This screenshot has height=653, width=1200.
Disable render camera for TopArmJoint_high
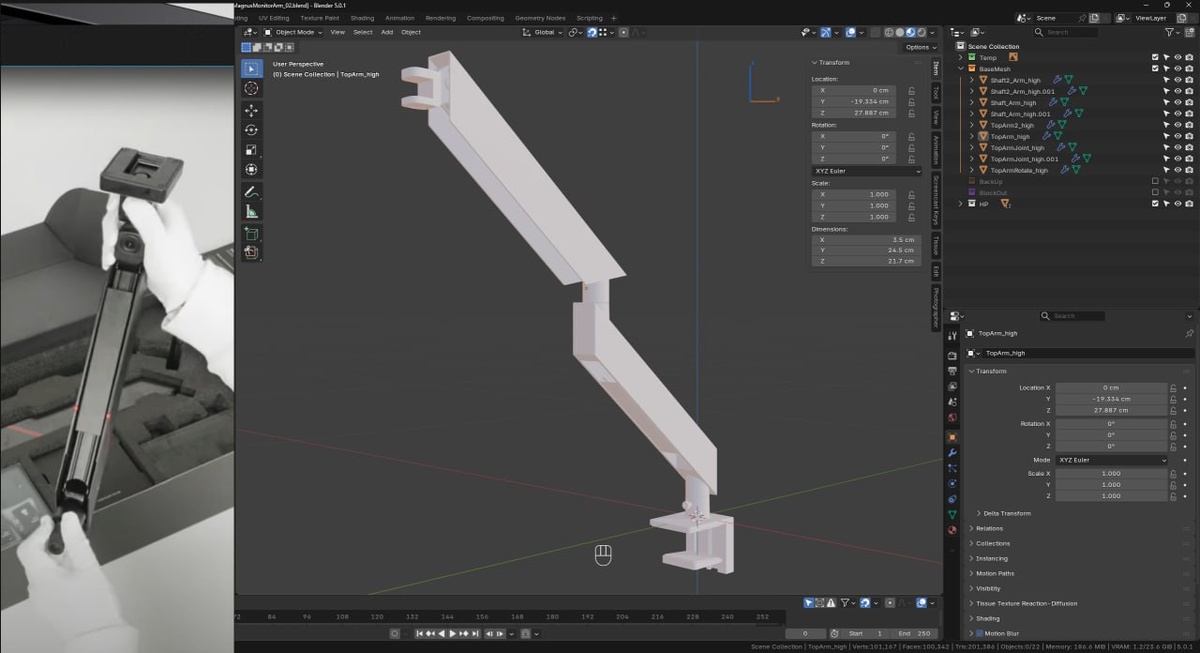point(1189,147)
